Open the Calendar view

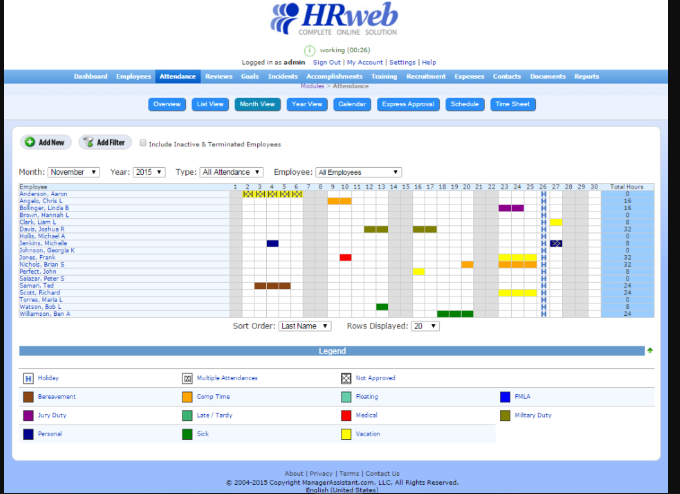[x=352, y=105]
